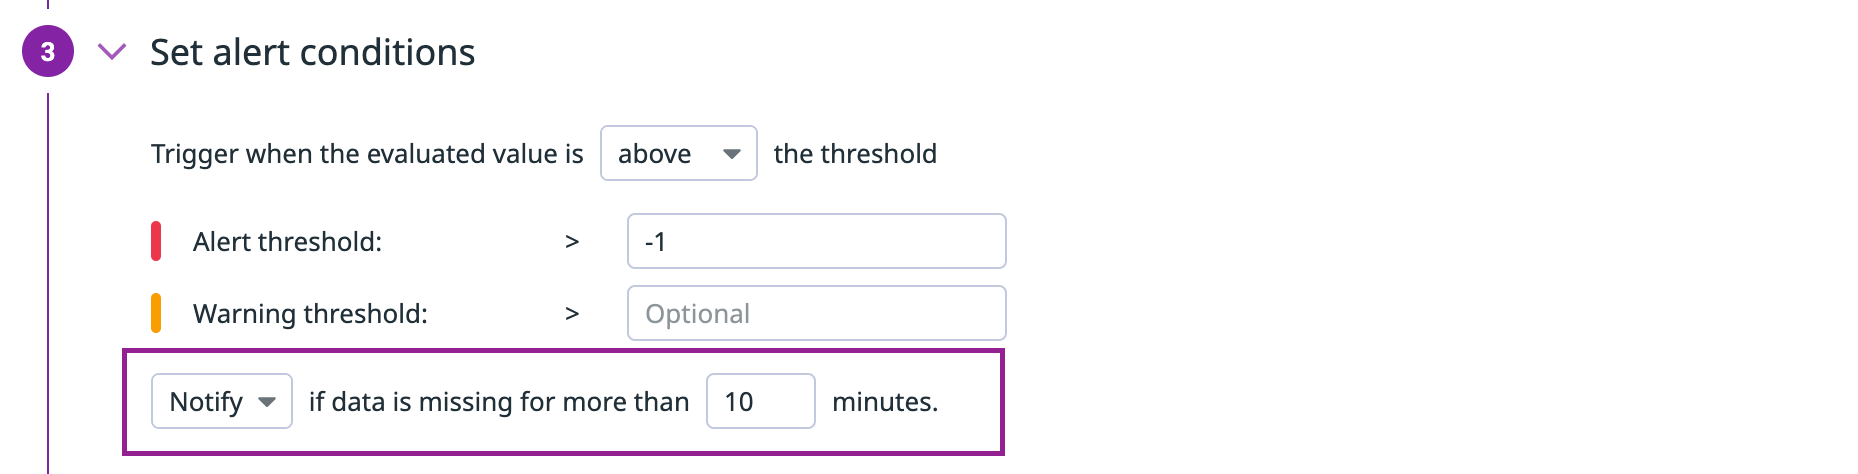Click the red alert threshold color marker

click(156, 241)
